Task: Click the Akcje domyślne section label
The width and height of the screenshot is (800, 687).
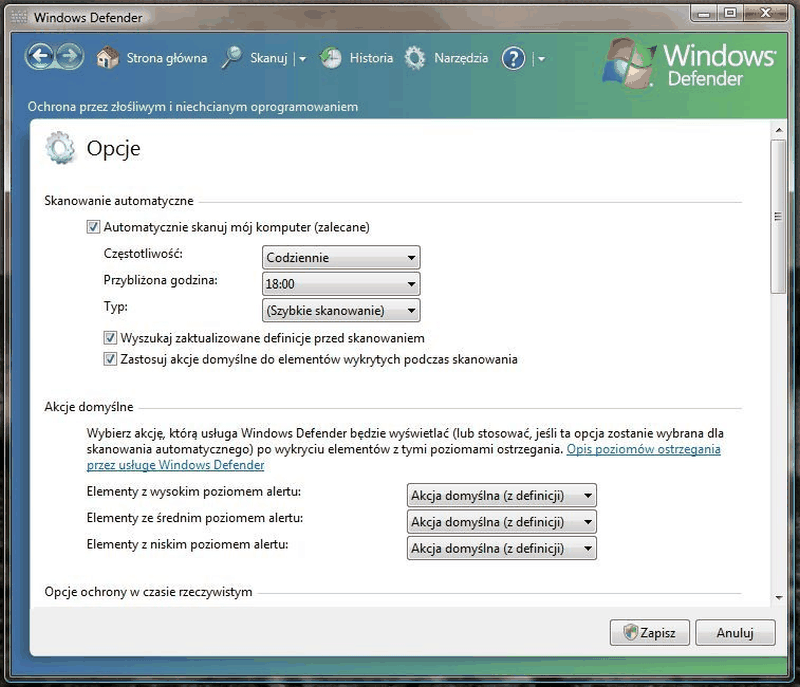Action: (89, 406)
